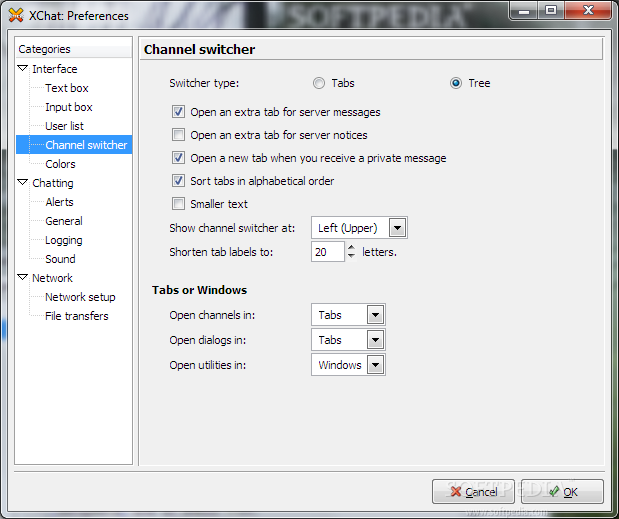
Task: Click the Chatting category label
Action: coord(53,183)
